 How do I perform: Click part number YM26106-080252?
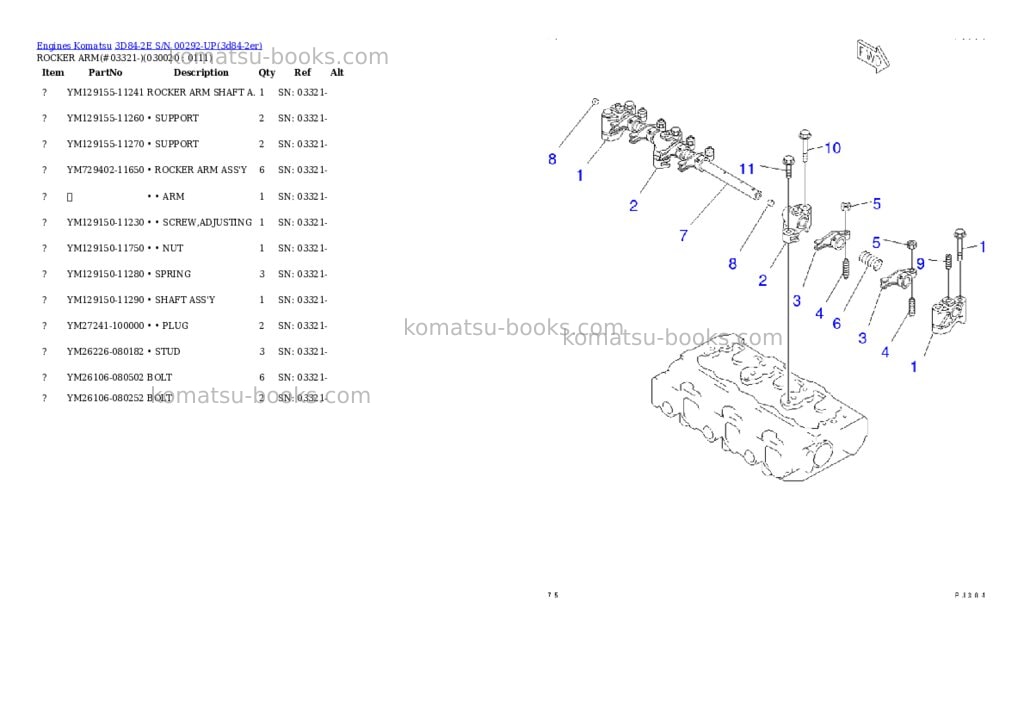(105, 398)
